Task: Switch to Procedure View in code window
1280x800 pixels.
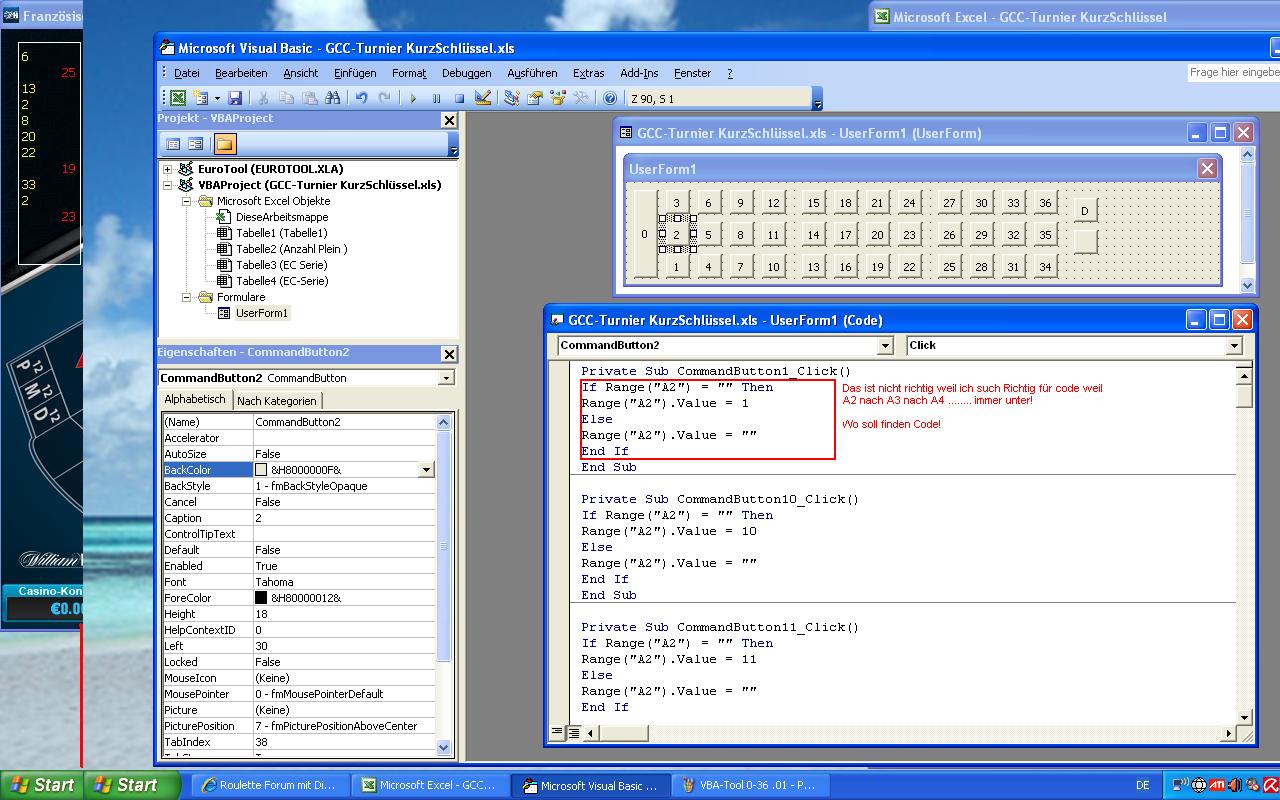Action: click(558, 733)
